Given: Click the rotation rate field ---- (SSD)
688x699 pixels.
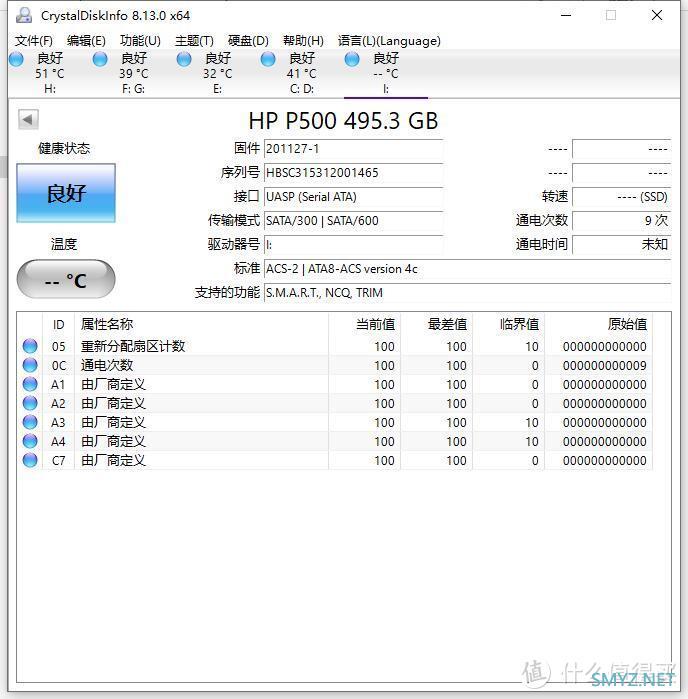Looking at the screenshot, I should 621,197.
